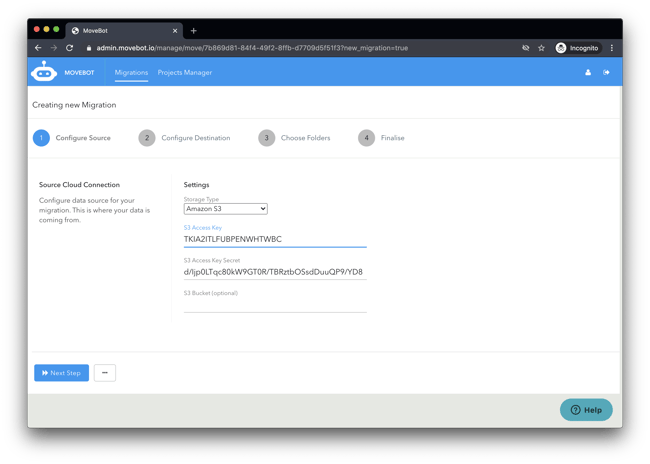Screen dimensions: 650x464
Task: Click the logout icon in header
Action: point(606,73)
